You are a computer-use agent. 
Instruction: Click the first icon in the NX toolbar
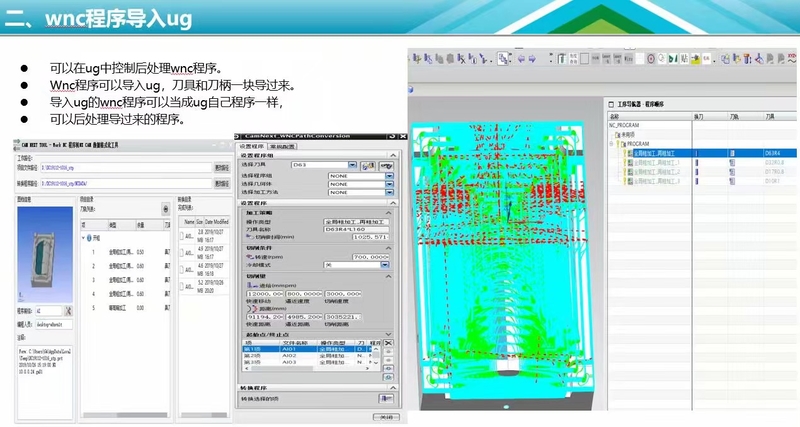(417, 59)
